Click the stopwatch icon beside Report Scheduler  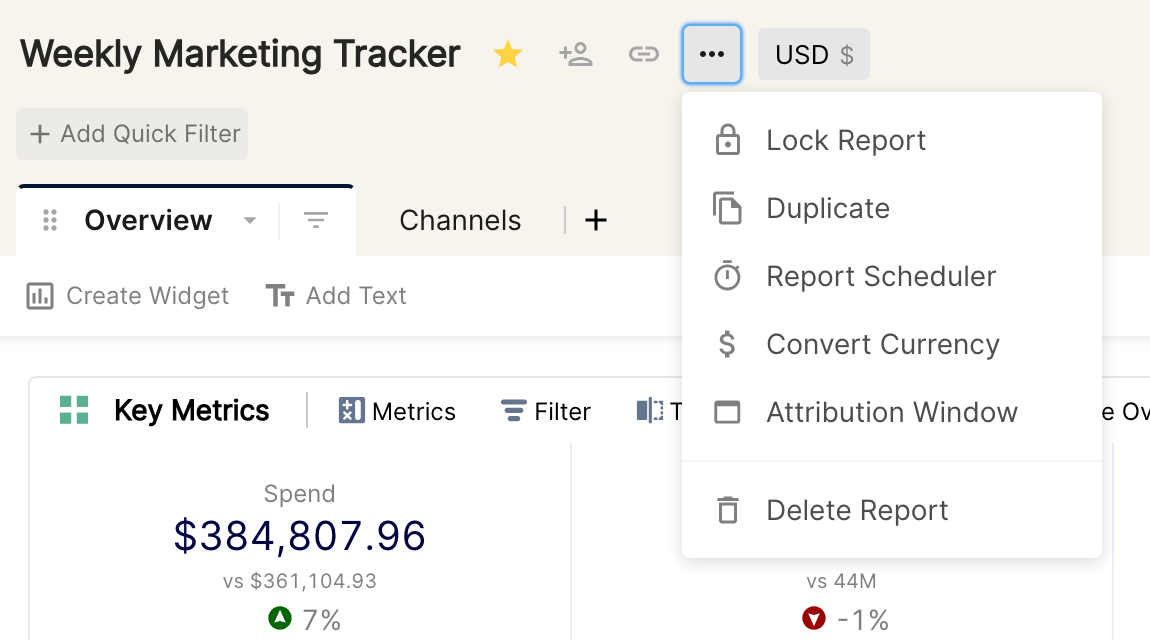point(728,276)
